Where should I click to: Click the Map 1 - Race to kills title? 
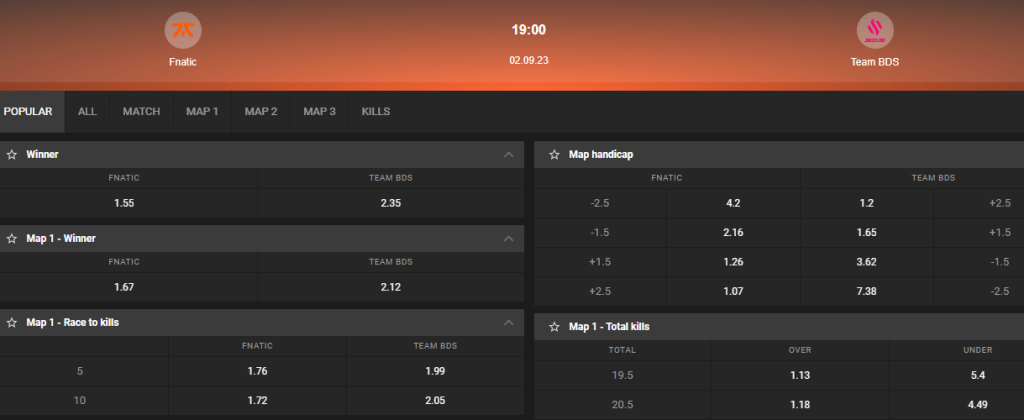point(72,323)
